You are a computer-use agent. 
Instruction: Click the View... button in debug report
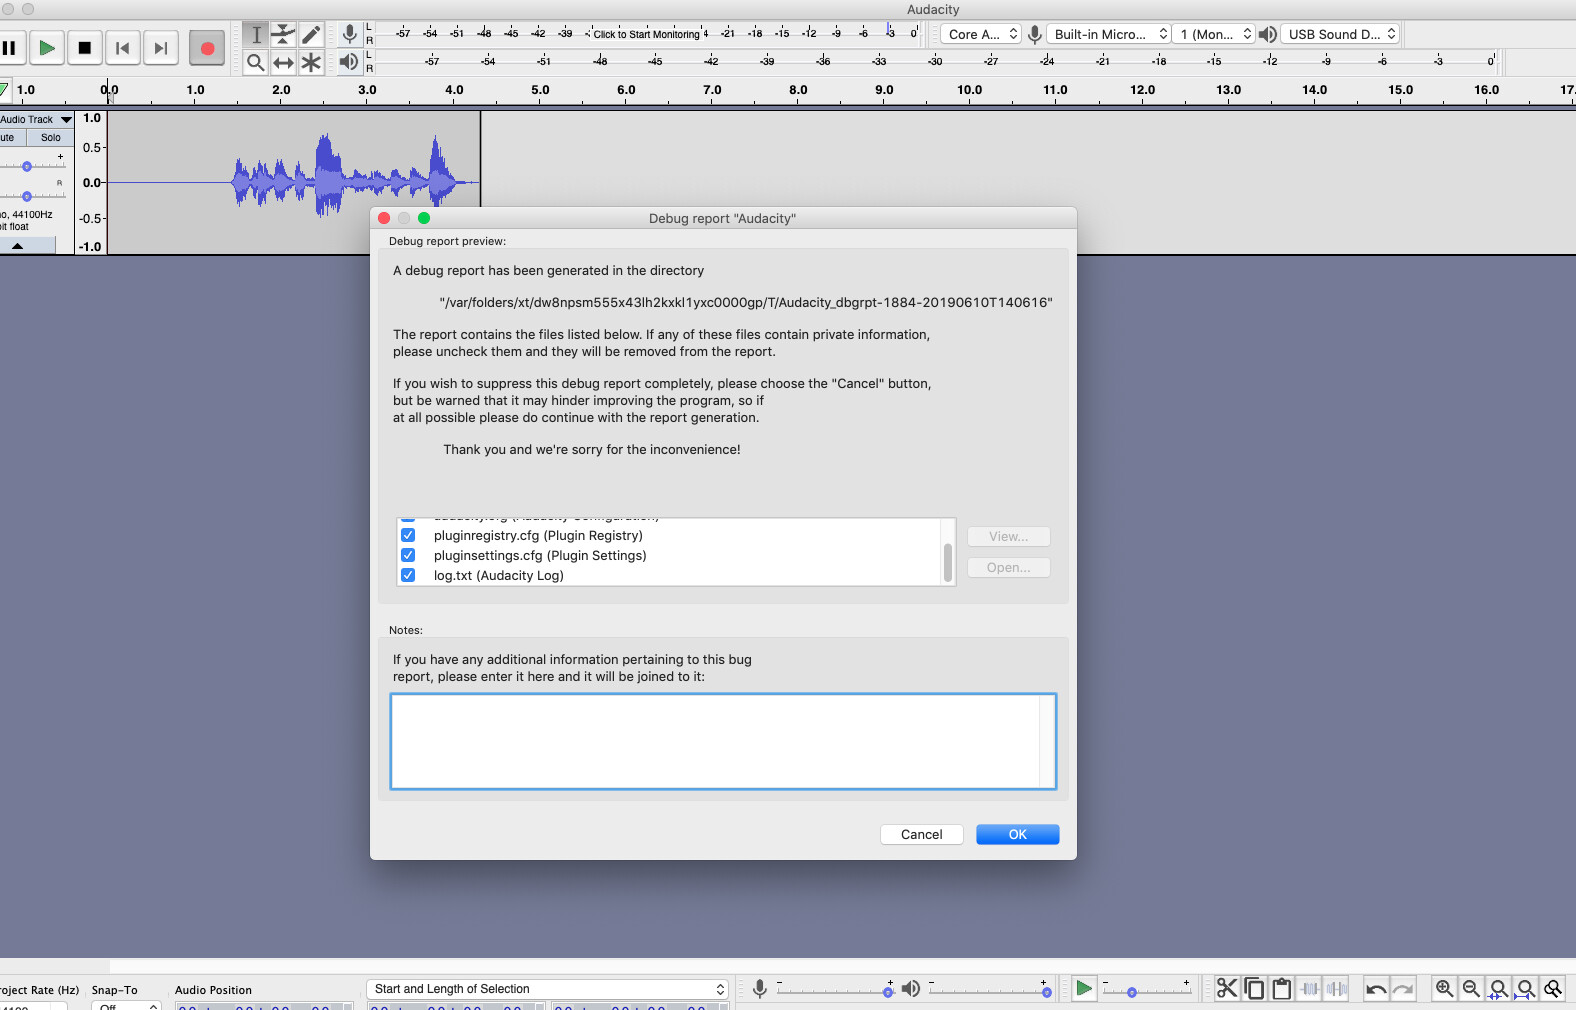click(x=1008, y=537)
